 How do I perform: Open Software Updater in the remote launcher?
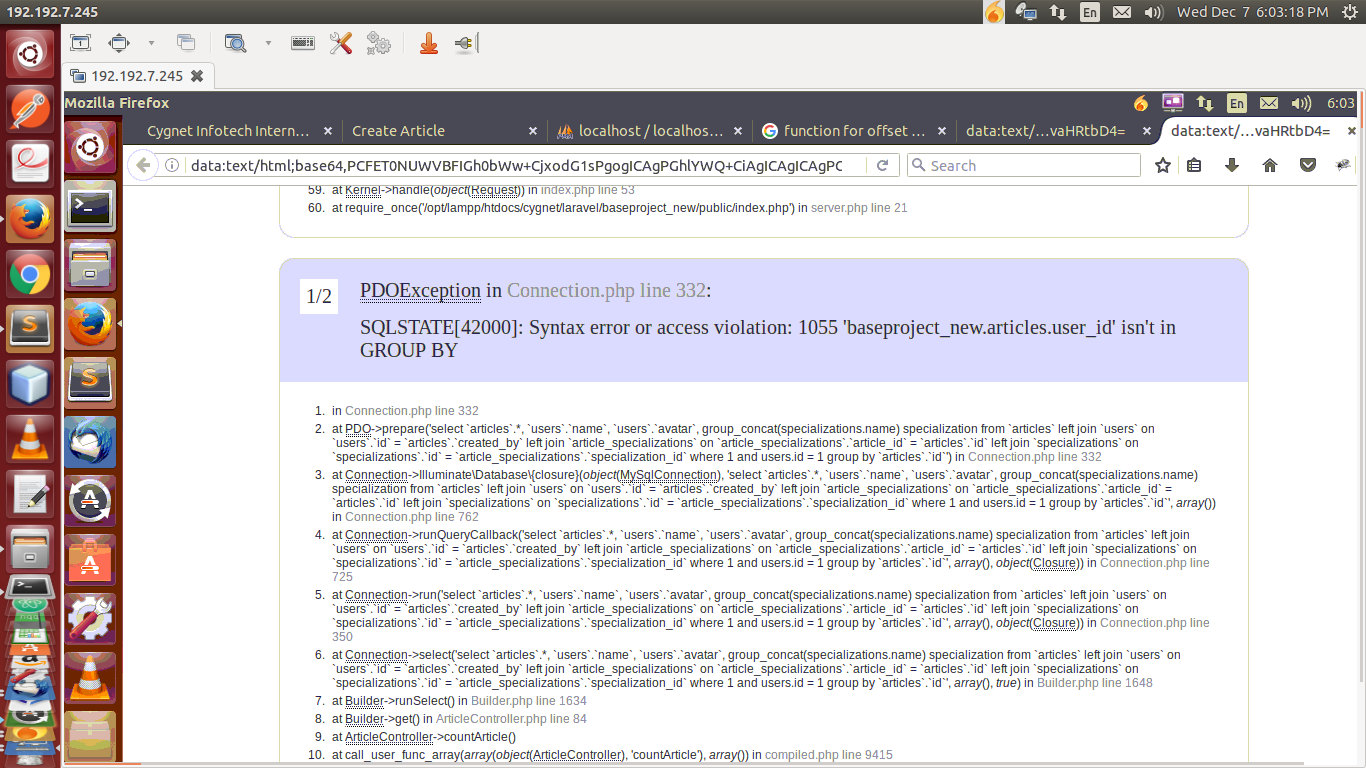click(x=90, y=501)
